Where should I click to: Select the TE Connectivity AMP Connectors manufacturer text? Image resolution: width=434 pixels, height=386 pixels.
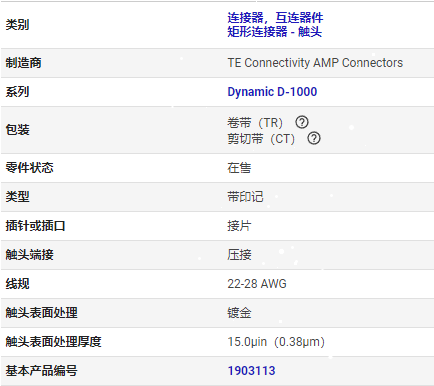(x=315, y=63)
